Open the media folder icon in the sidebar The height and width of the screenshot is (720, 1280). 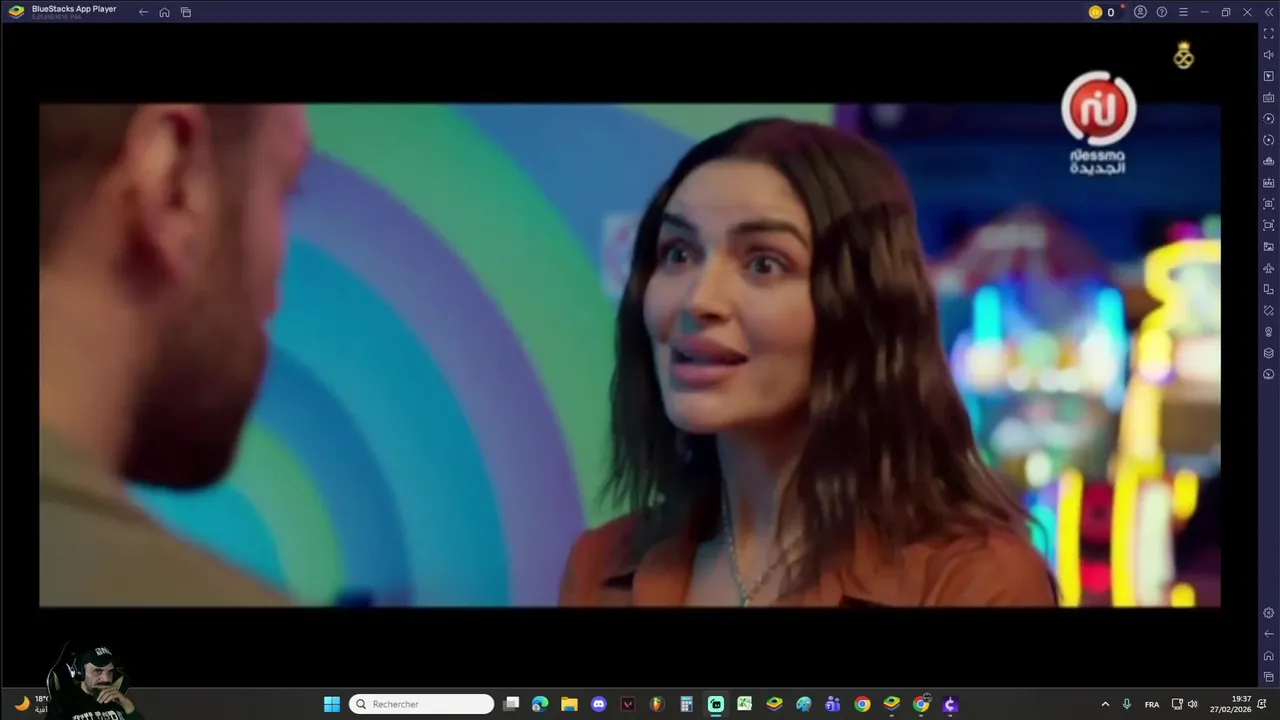point(1269,247)
